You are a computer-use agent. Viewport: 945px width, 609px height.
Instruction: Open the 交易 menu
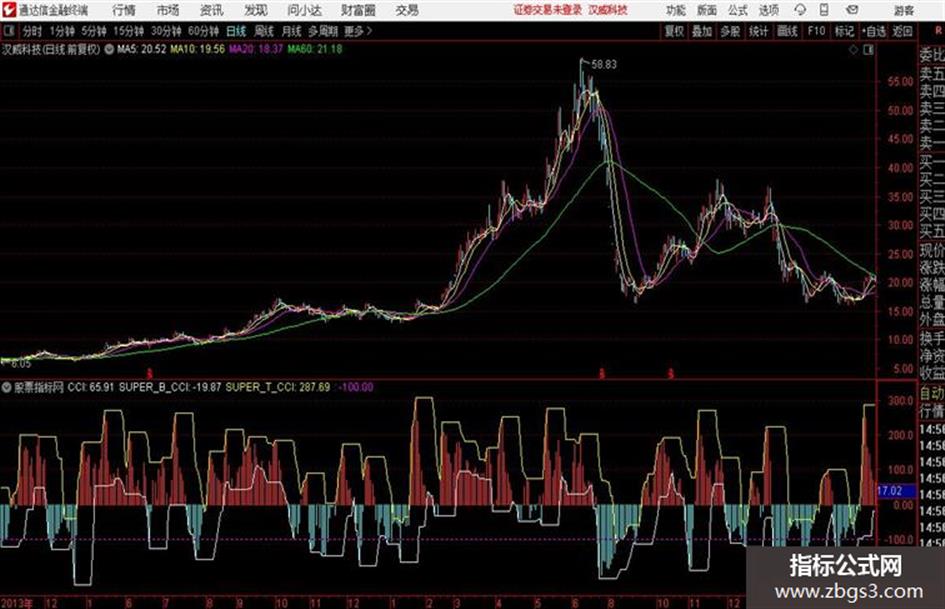coord(407,10)
